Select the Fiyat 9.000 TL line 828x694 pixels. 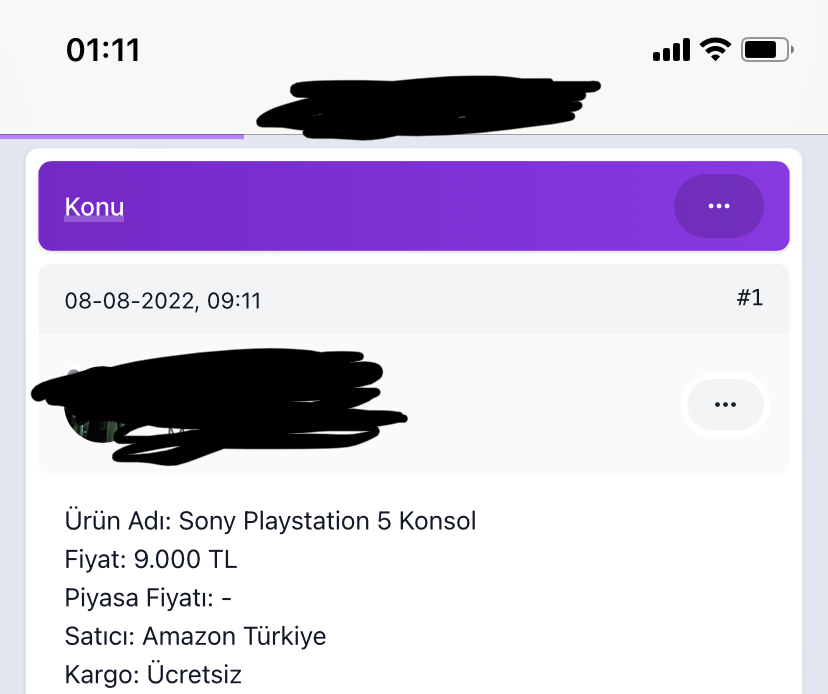point(151,559)
